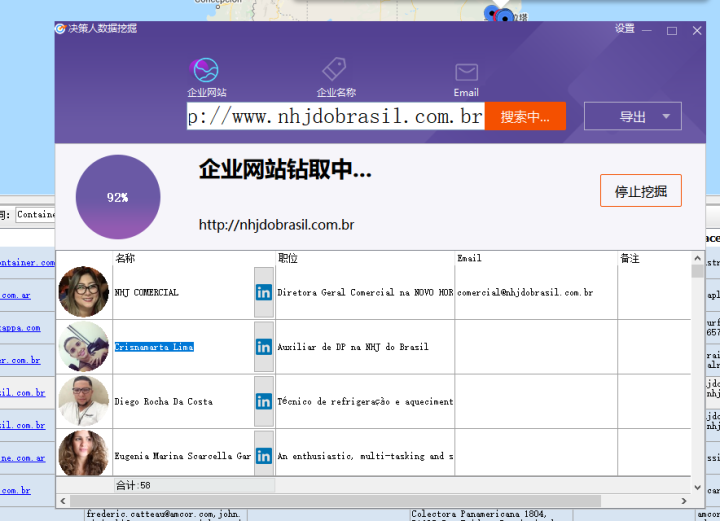Click the Diretora Geral Comercial position cell

pyautogui.click(x=365, y=292)
